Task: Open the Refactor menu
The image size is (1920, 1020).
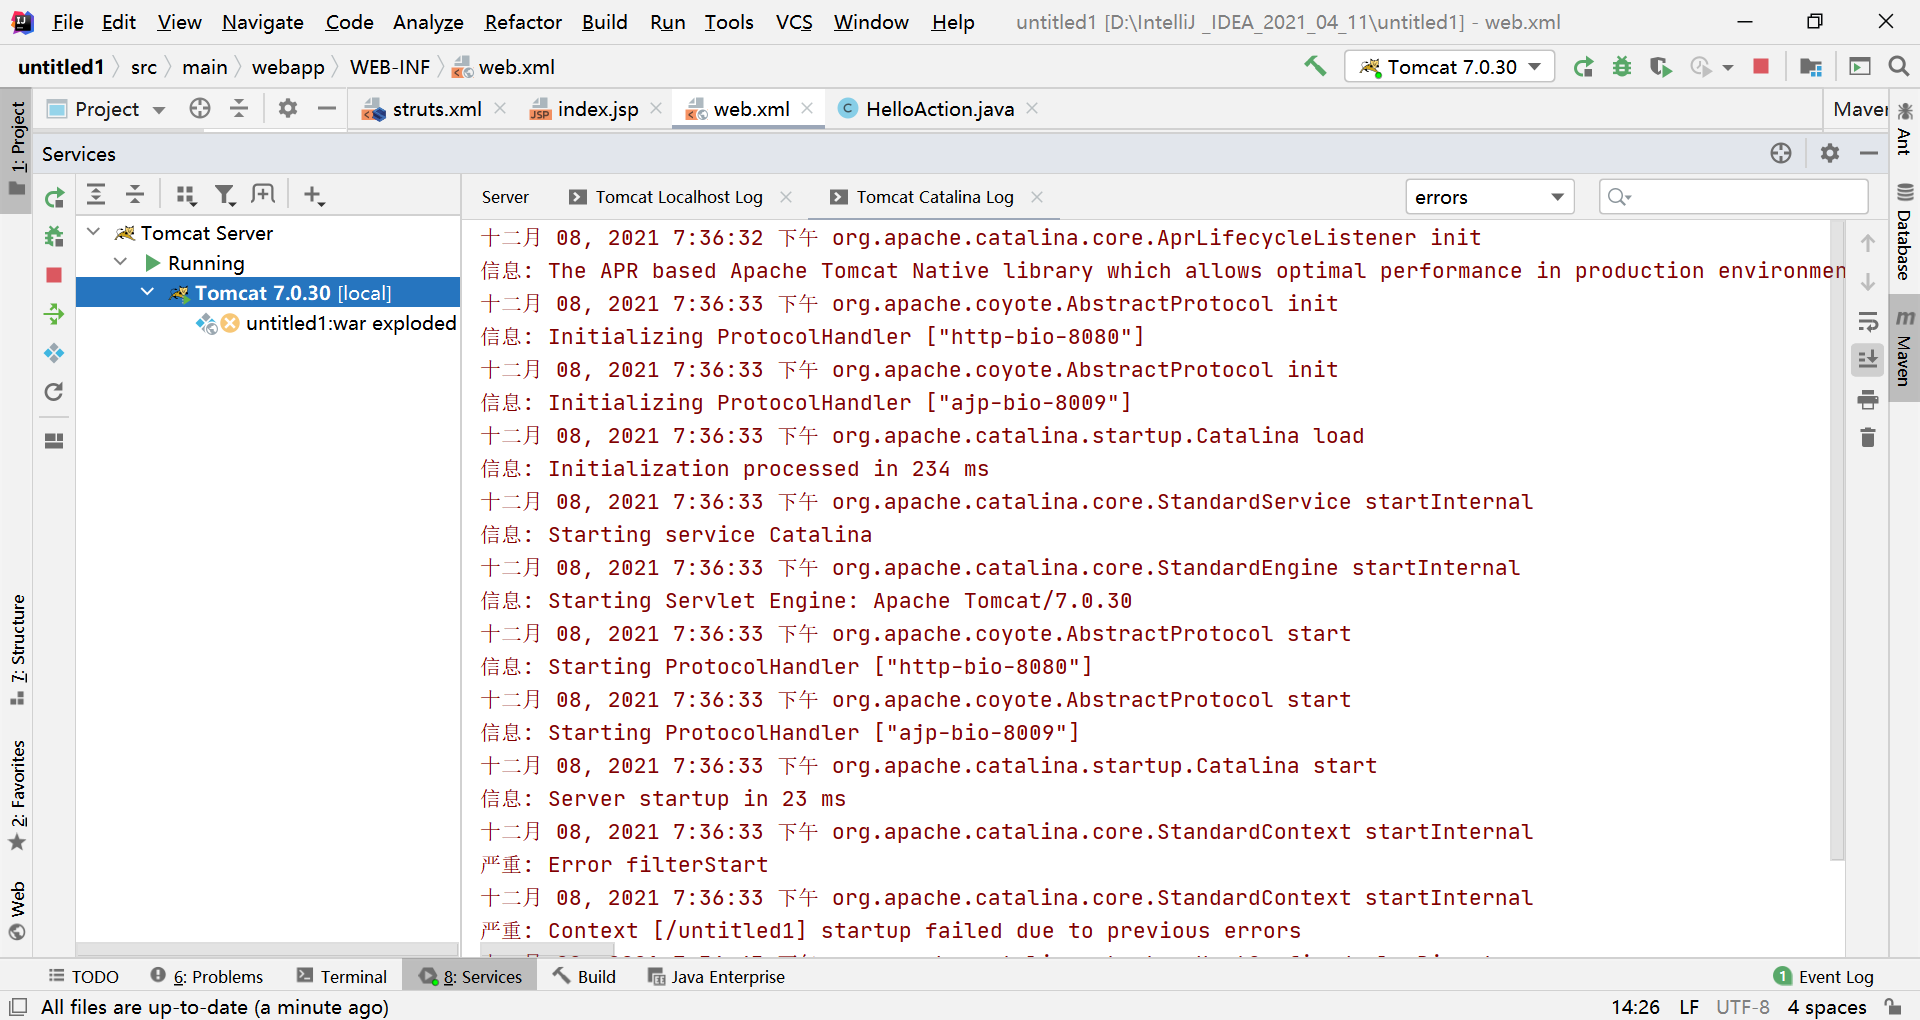Action: (x=523, y=22)
